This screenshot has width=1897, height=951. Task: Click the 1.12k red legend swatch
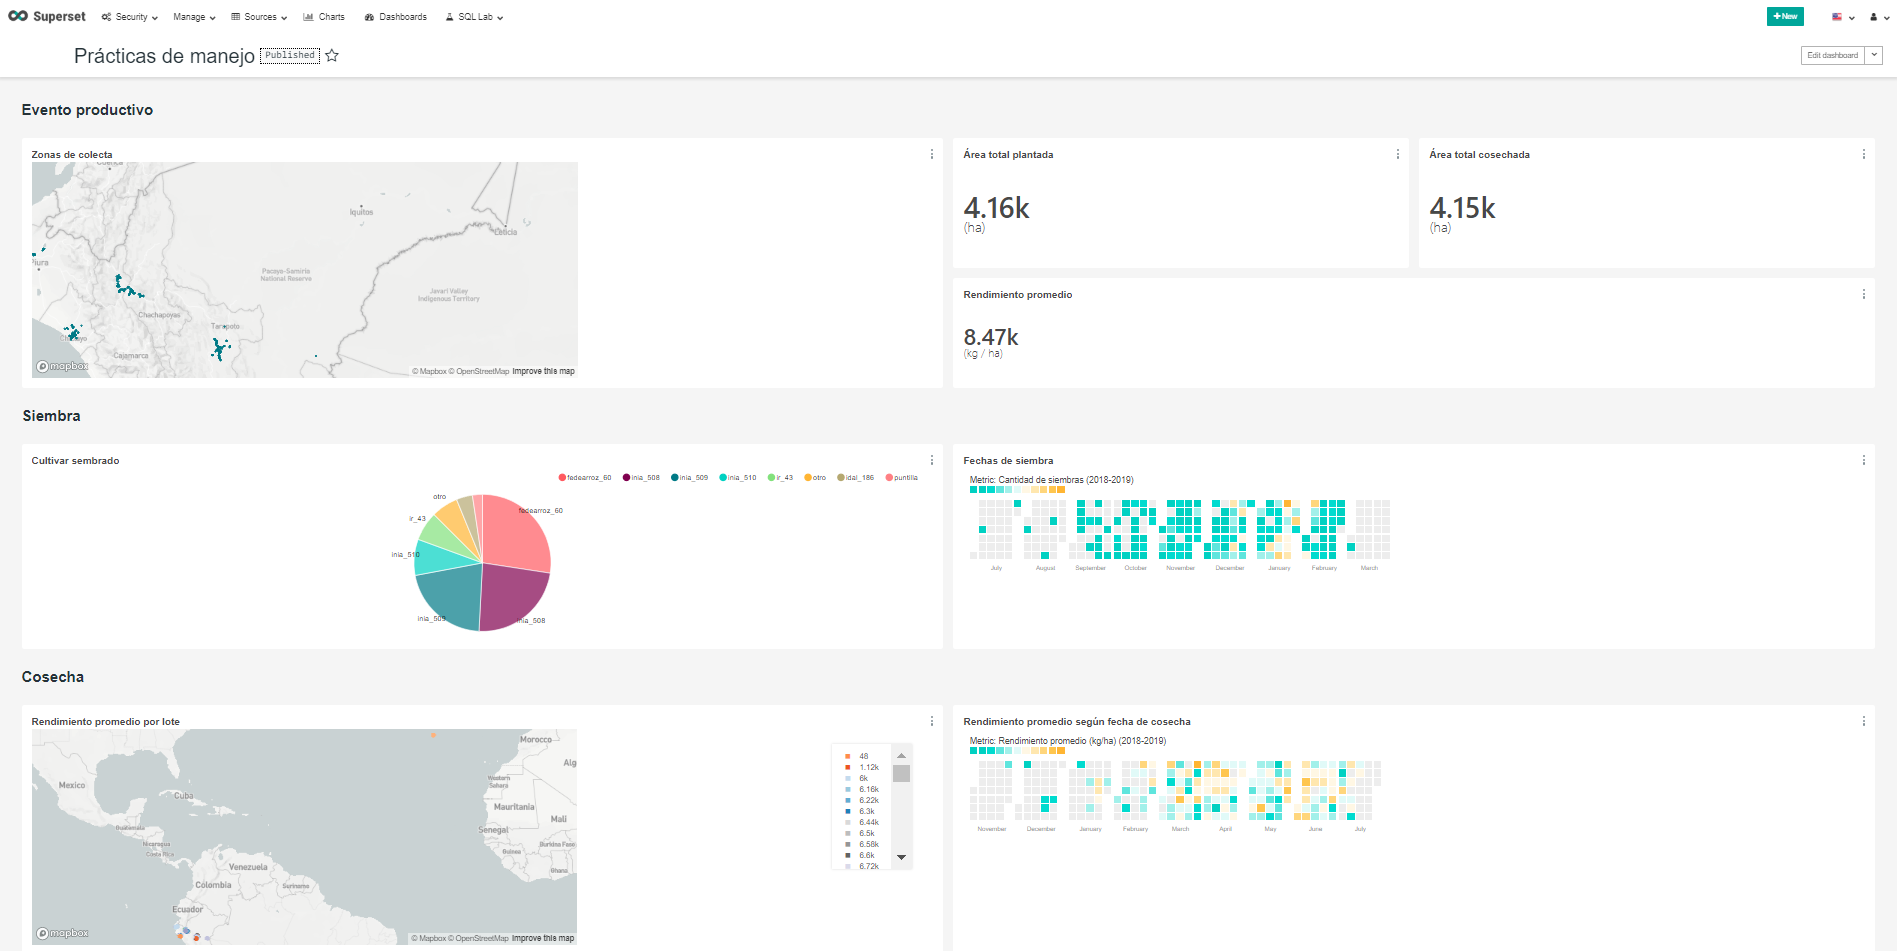coord(848,767)
